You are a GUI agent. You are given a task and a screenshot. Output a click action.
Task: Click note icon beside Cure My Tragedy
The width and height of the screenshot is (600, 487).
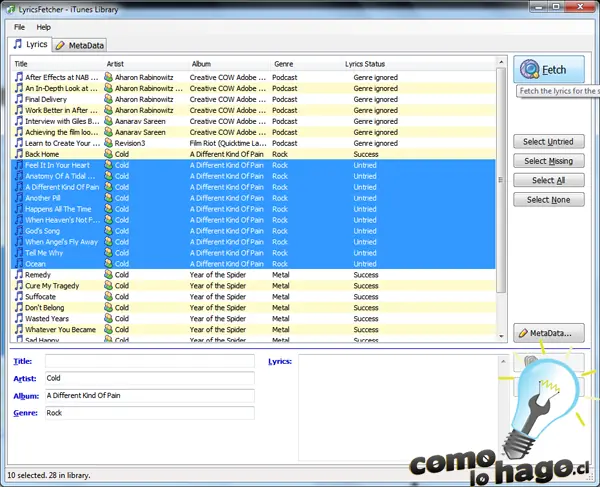[x=19, y=285]
